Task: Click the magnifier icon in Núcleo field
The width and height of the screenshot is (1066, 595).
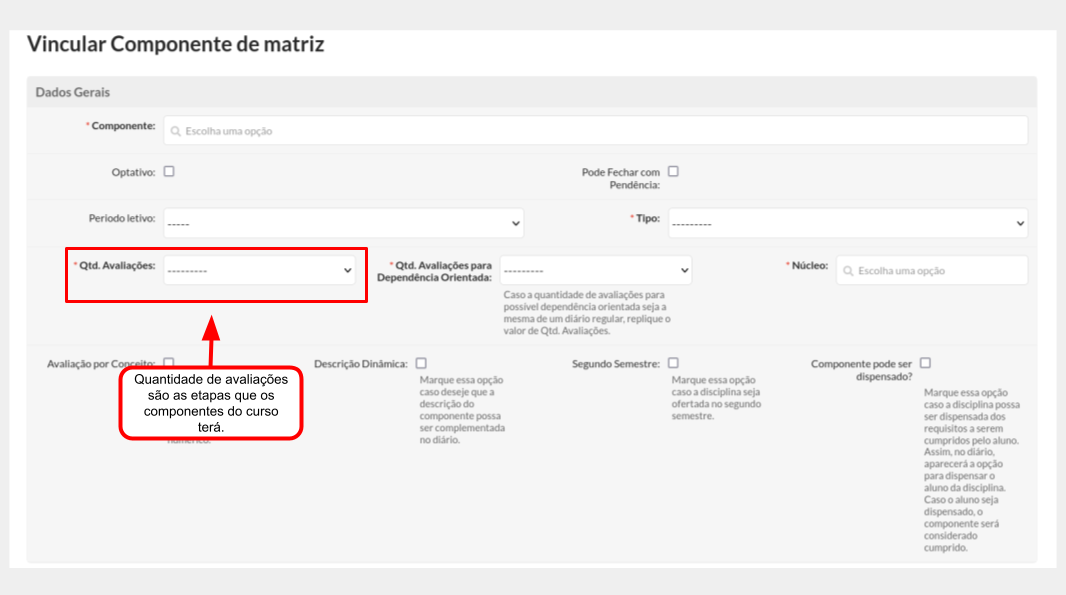Action: tap(848, 271)
